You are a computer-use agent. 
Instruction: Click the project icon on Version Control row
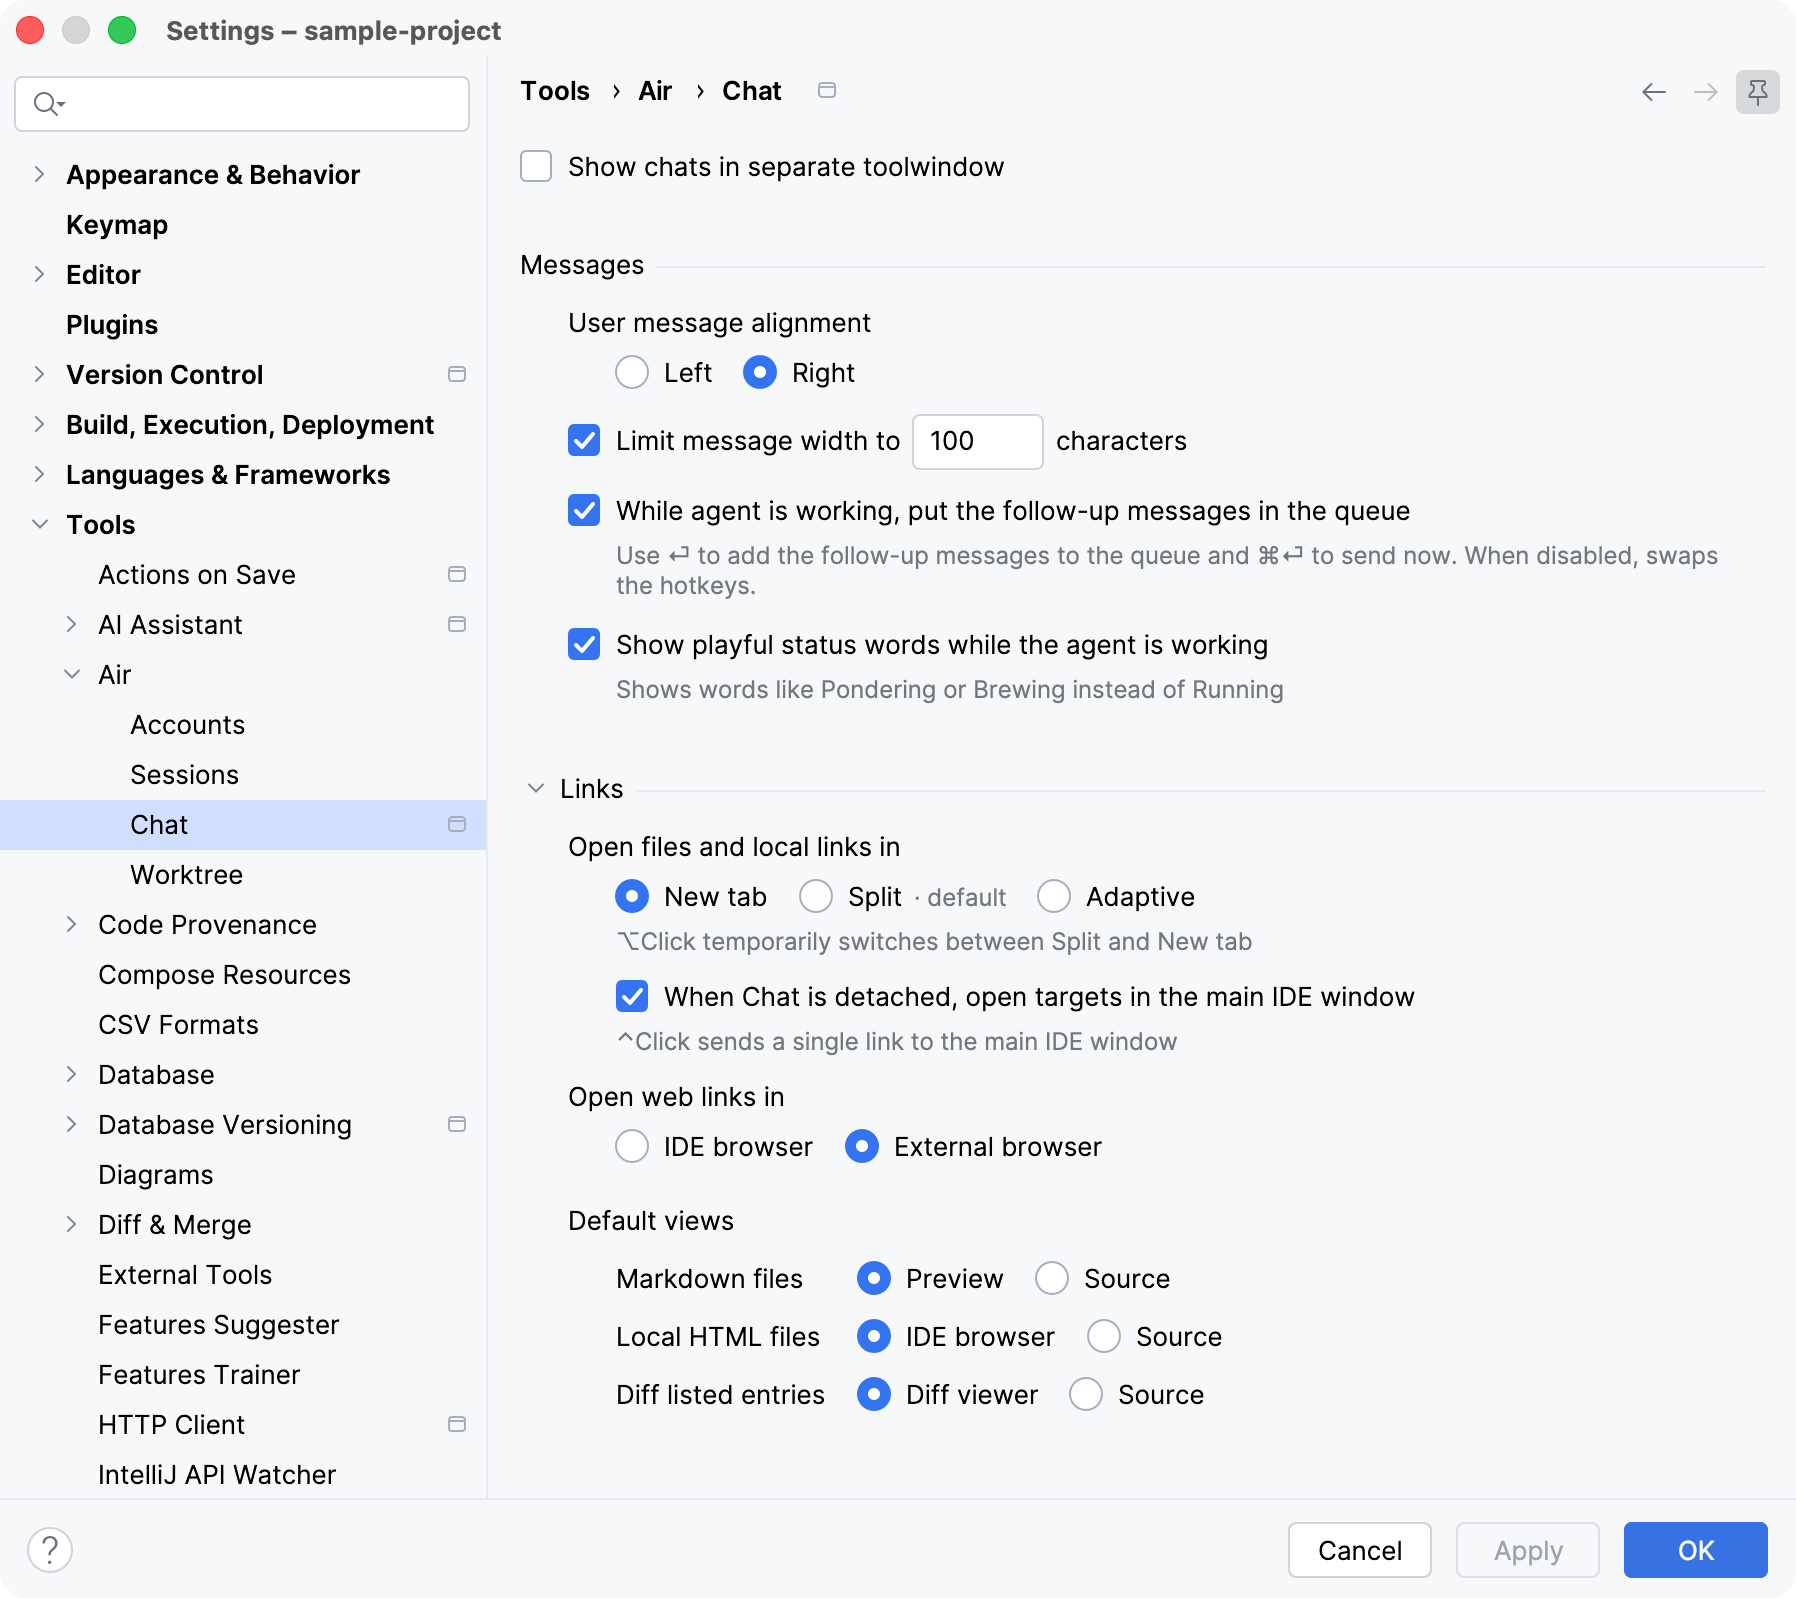(x=457, y=374)
